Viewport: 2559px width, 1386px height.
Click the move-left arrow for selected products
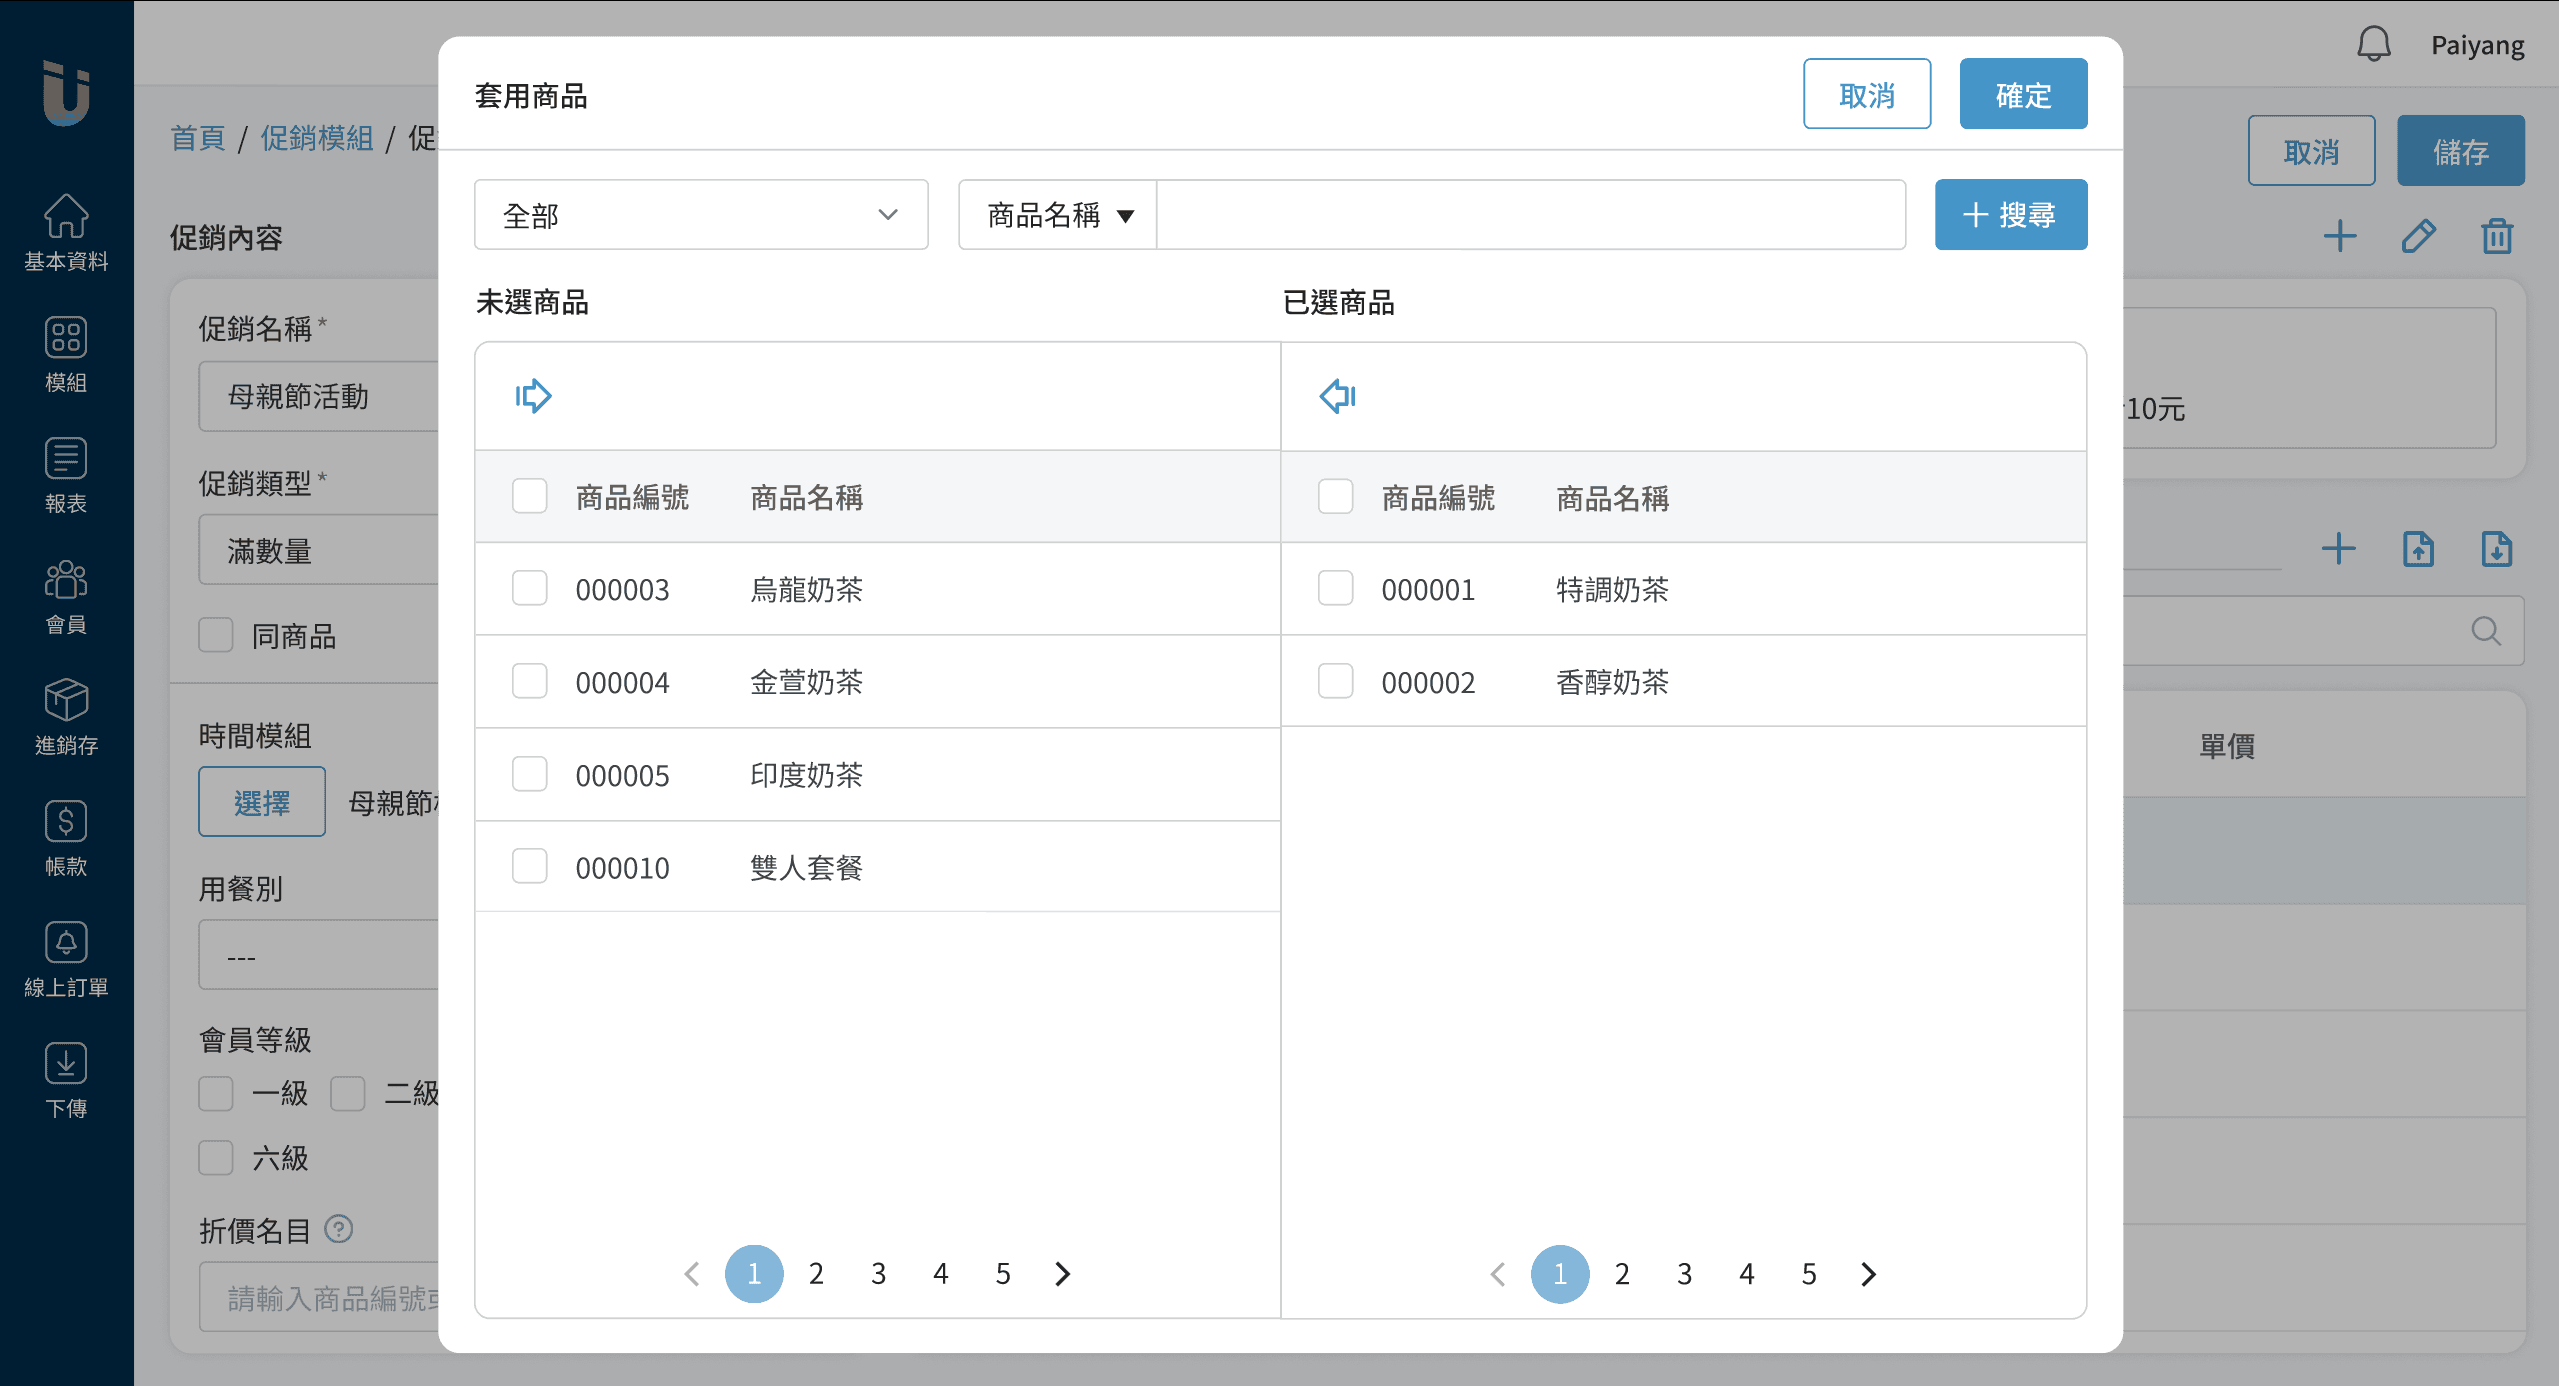(1337, 396)
